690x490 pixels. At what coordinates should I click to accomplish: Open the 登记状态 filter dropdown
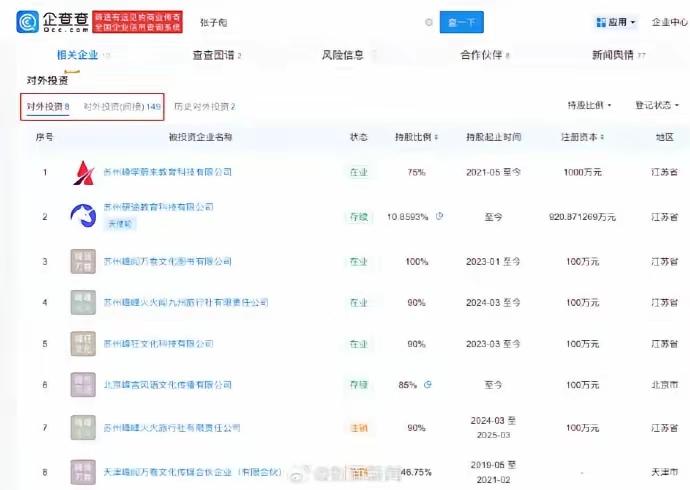click(657, 105)
